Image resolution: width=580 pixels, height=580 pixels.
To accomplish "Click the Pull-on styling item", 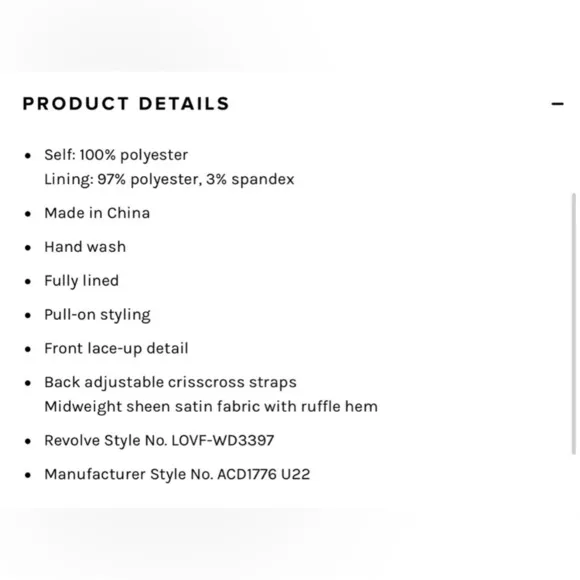I will click(97, 315).
